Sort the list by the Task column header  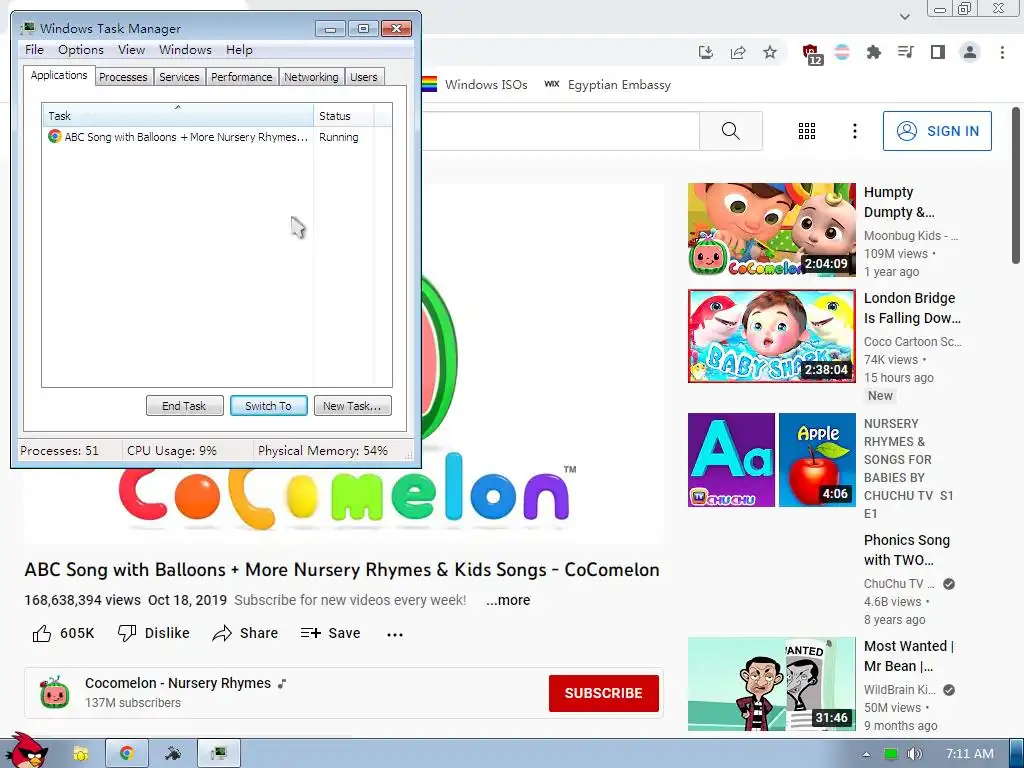click(x=178, y=116)
